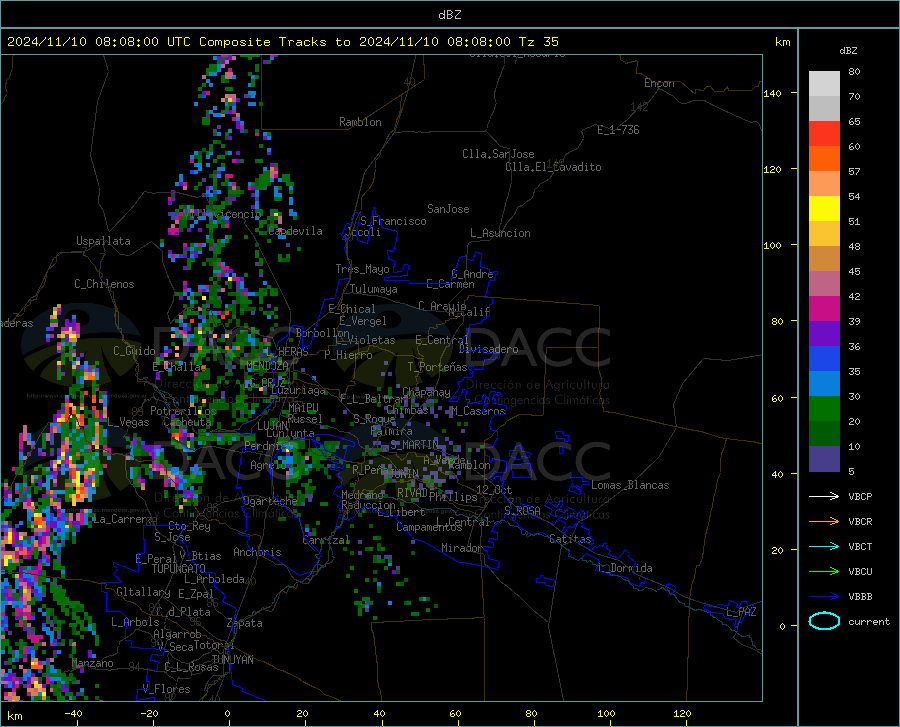Click the C_Chilenos map label
This screenshot has width=900, height=727.
[104, 284]
